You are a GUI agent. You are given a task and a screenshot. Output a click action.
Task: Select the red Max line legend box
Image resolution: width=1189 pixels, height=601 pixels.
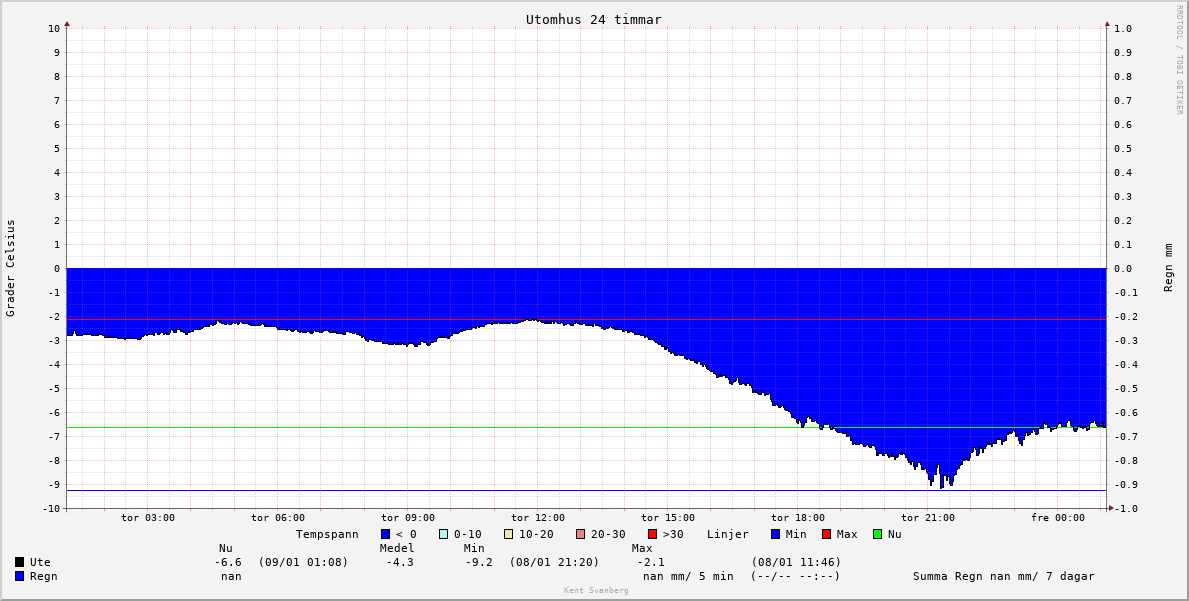827,534
